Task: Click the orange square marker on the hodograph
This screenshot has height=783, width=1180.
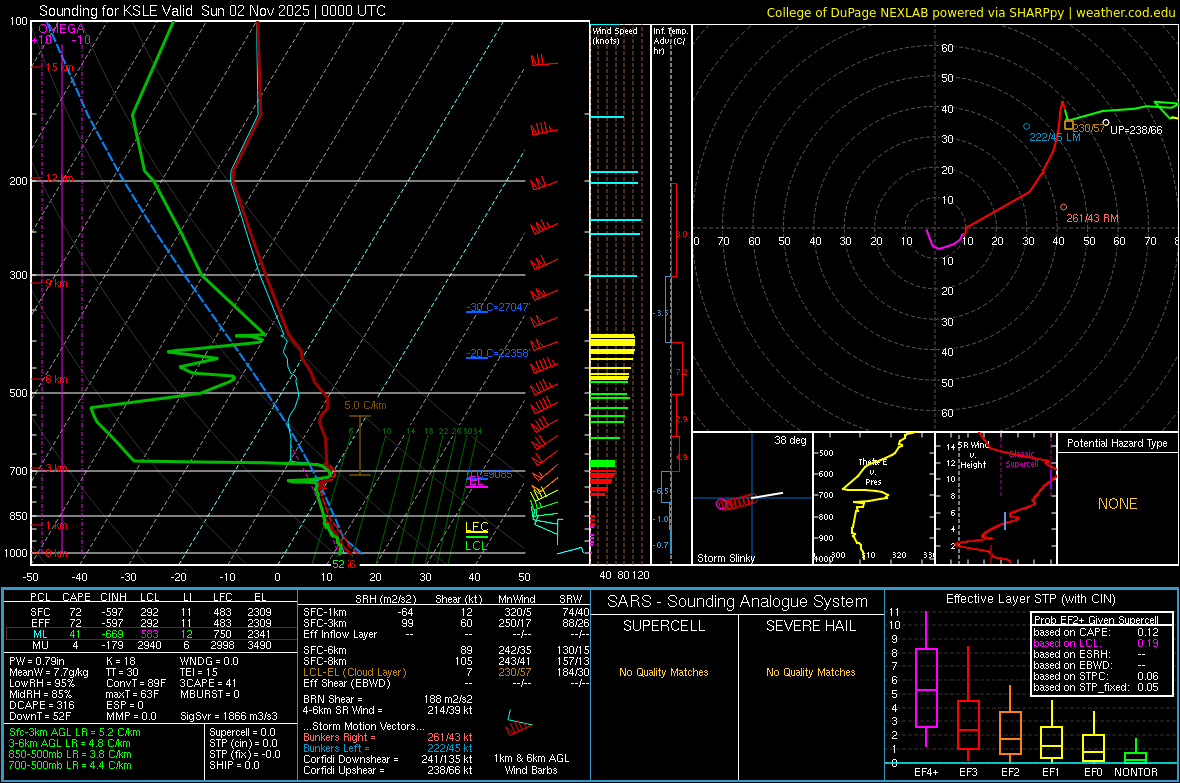Action: point(1069,125)
